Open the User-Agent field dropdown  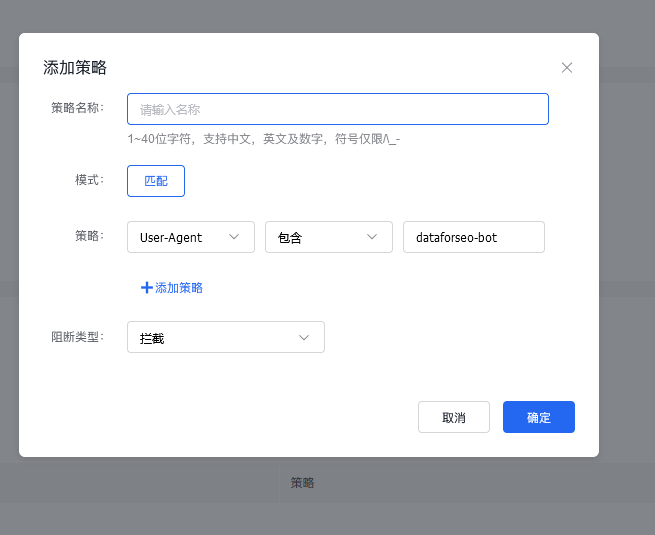191,237
